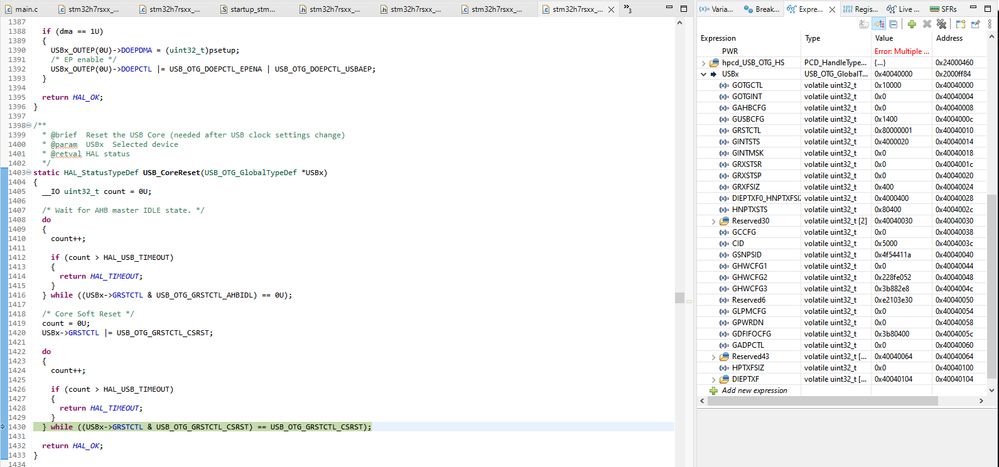Select the GINTSTS register row
Image resolution: width=999 pixels, height=467 pixels.
coord(842,142)
